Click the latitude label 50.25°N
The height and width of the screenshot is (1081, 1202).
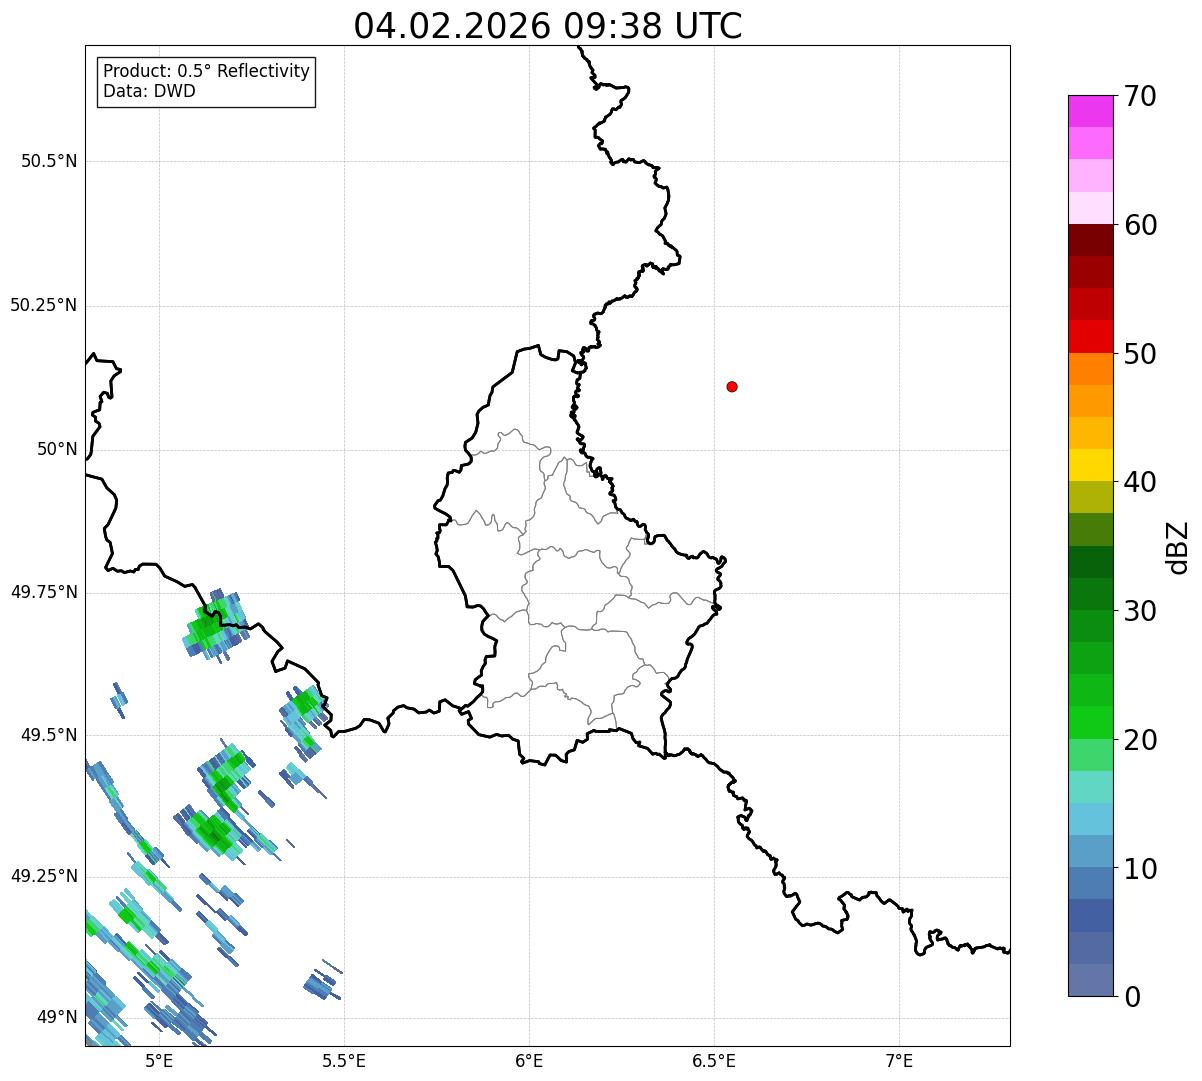pos(43,305)
